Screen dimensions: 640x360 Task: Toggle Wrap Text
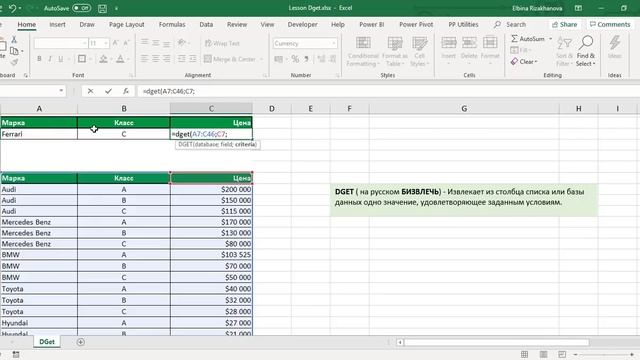tap(222, 43)
